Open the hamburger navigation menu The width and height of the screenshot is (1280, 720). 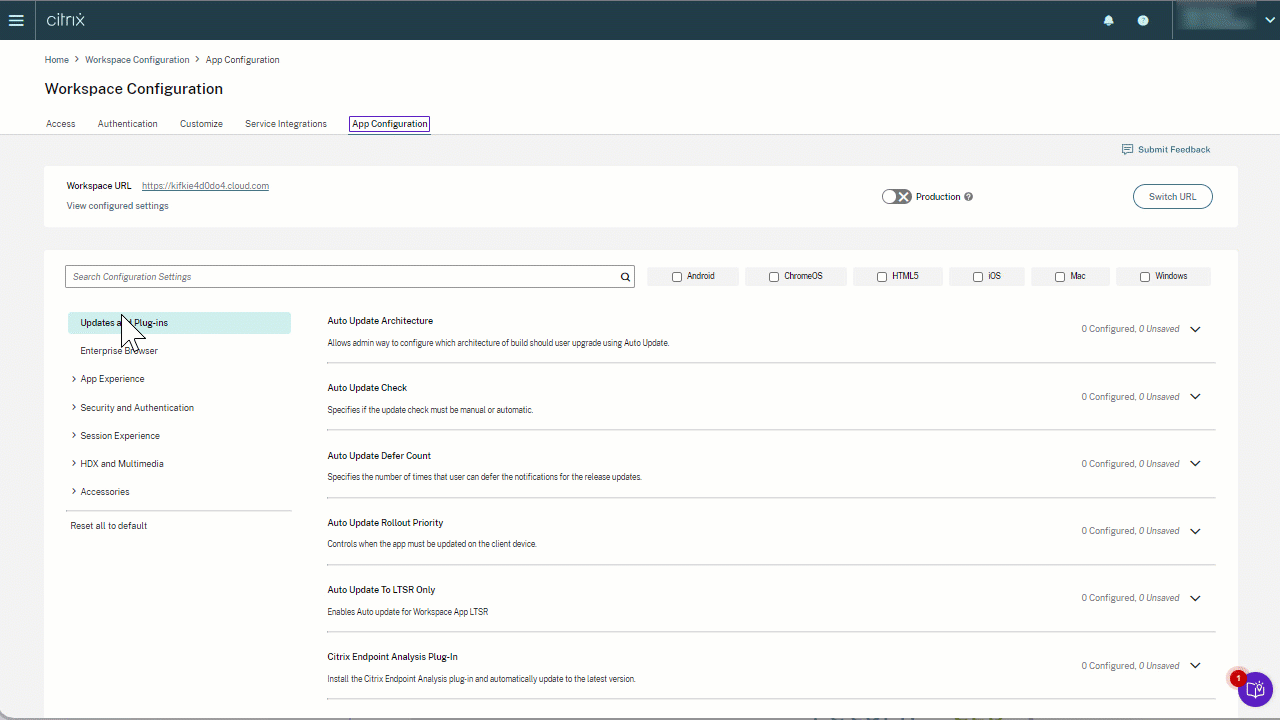(16, 20)
